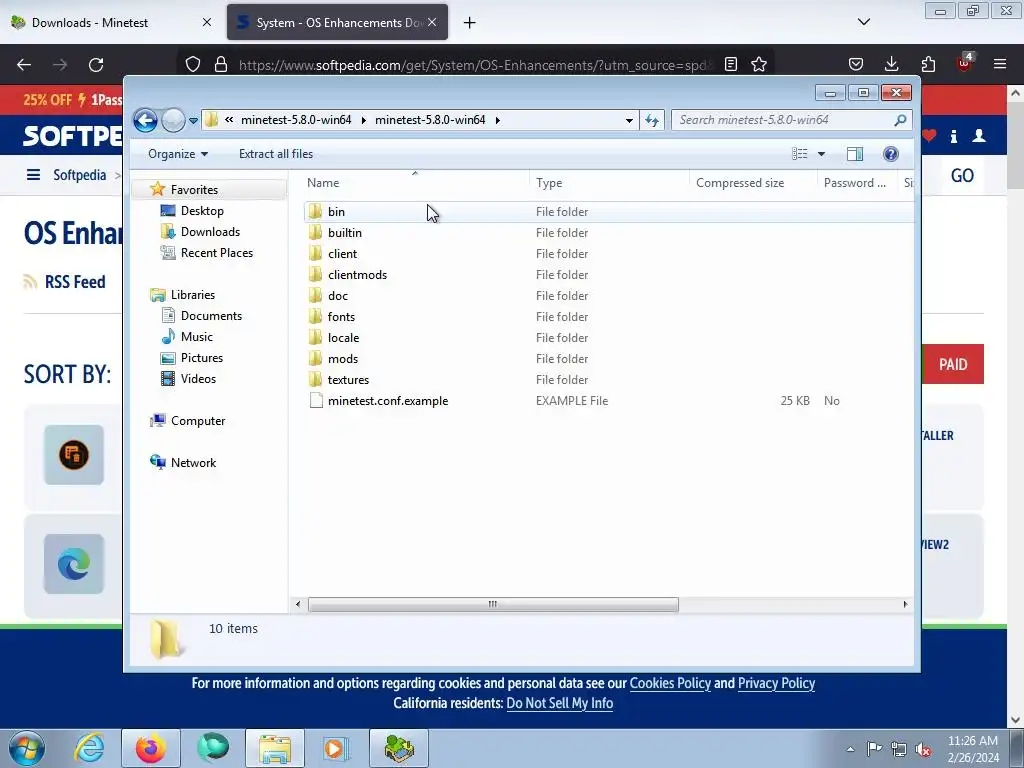Open Documents library
Viewport: 1024px width, 768px height.
click(211, 316)
